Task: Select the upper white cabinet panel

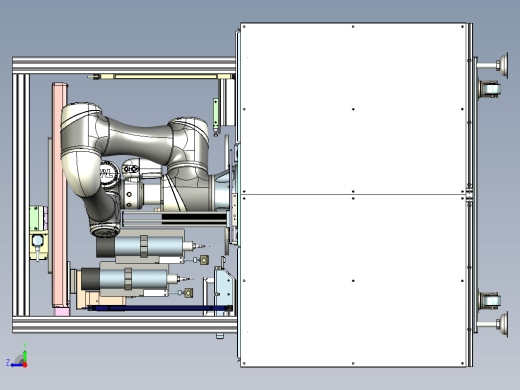Action: point(353,109)
